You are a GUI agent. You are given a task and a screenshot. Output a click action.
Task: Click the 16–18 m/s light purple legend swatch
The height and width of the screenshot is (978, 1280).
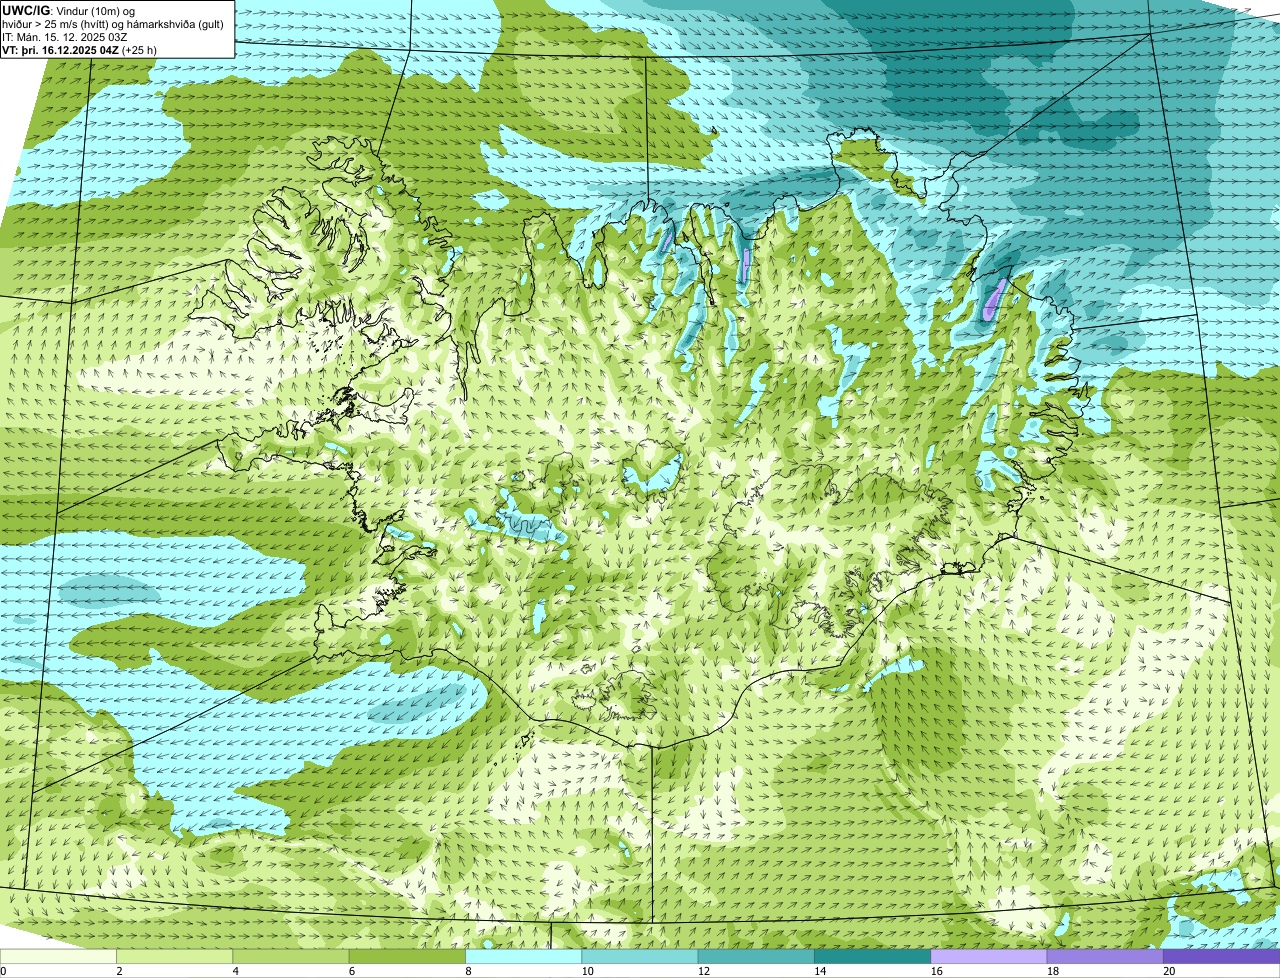[x=989, y=957]
